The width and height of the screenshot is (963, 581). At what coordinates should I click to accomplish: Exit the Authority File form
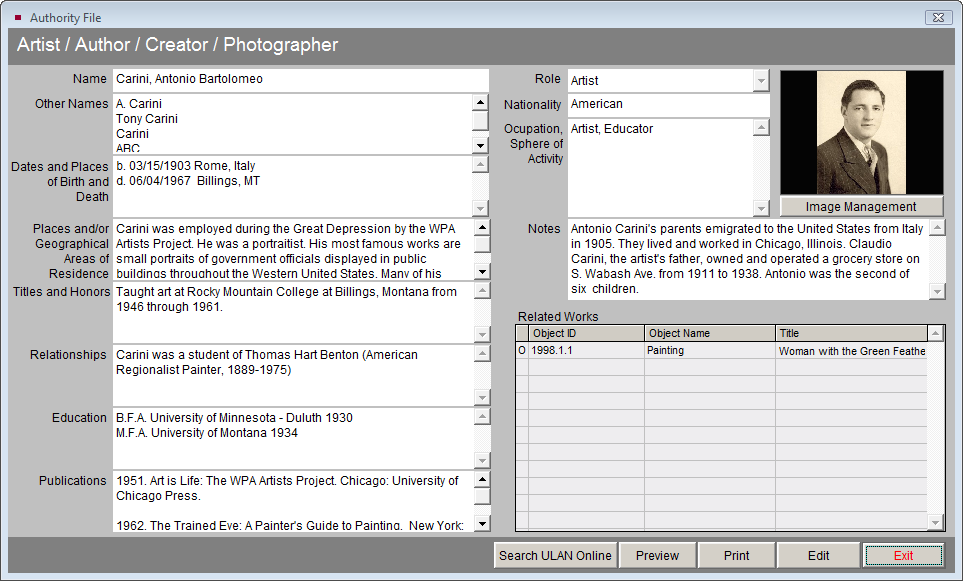coord(903,555)
